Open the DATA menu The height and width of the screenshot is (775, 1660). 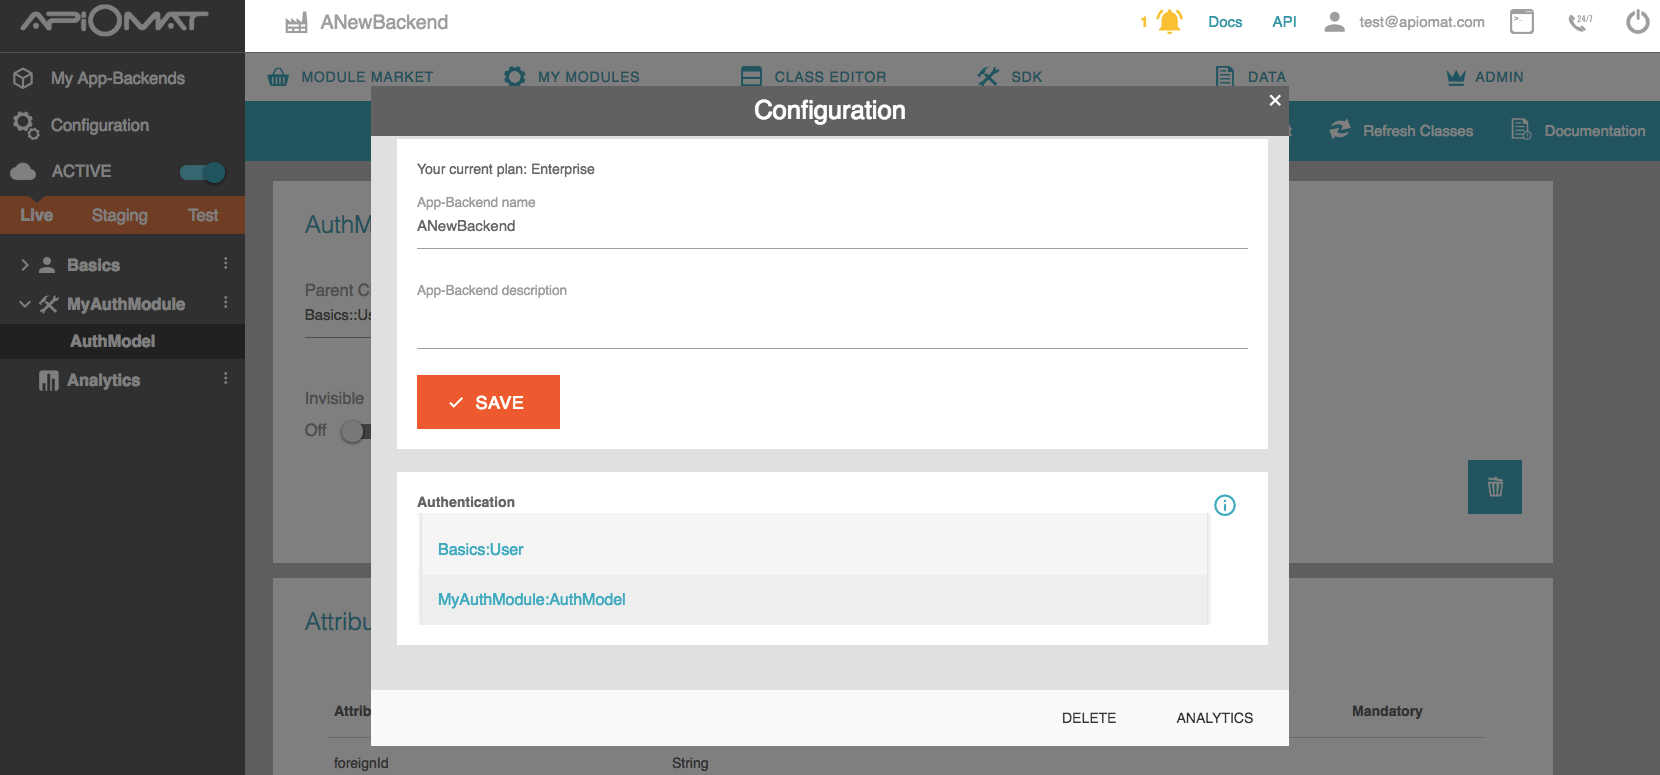coord(1267,77)
